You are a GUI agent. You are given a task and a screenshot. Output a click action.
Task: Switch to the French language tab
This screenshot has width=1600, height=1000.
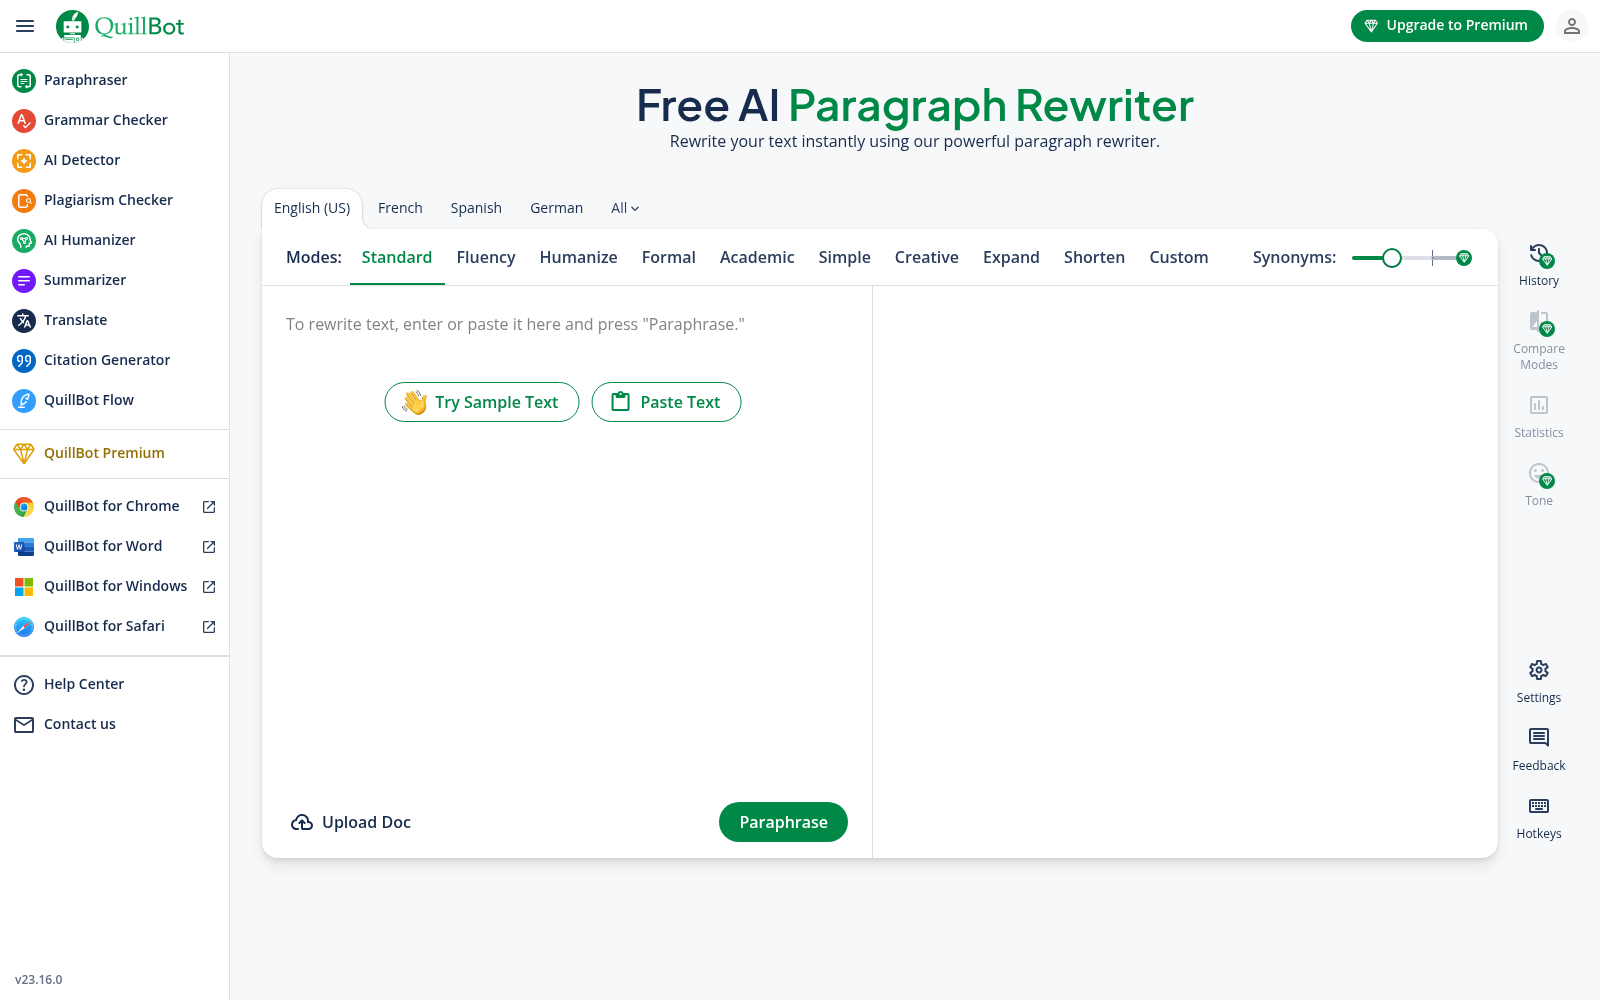[400, 208]
